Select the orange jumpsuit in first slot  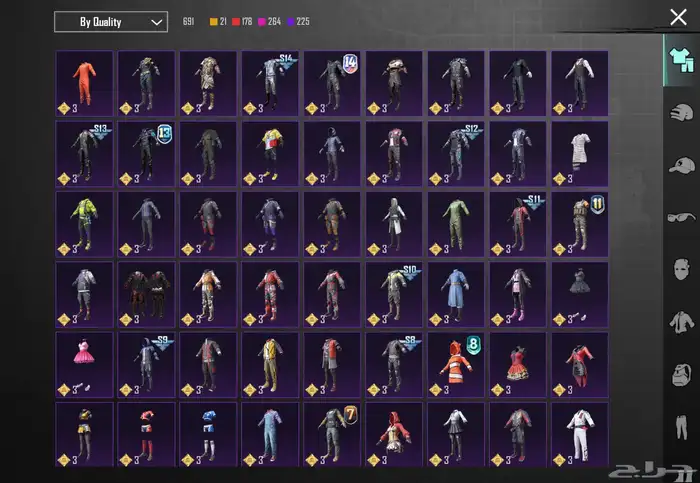pos(85,83)
